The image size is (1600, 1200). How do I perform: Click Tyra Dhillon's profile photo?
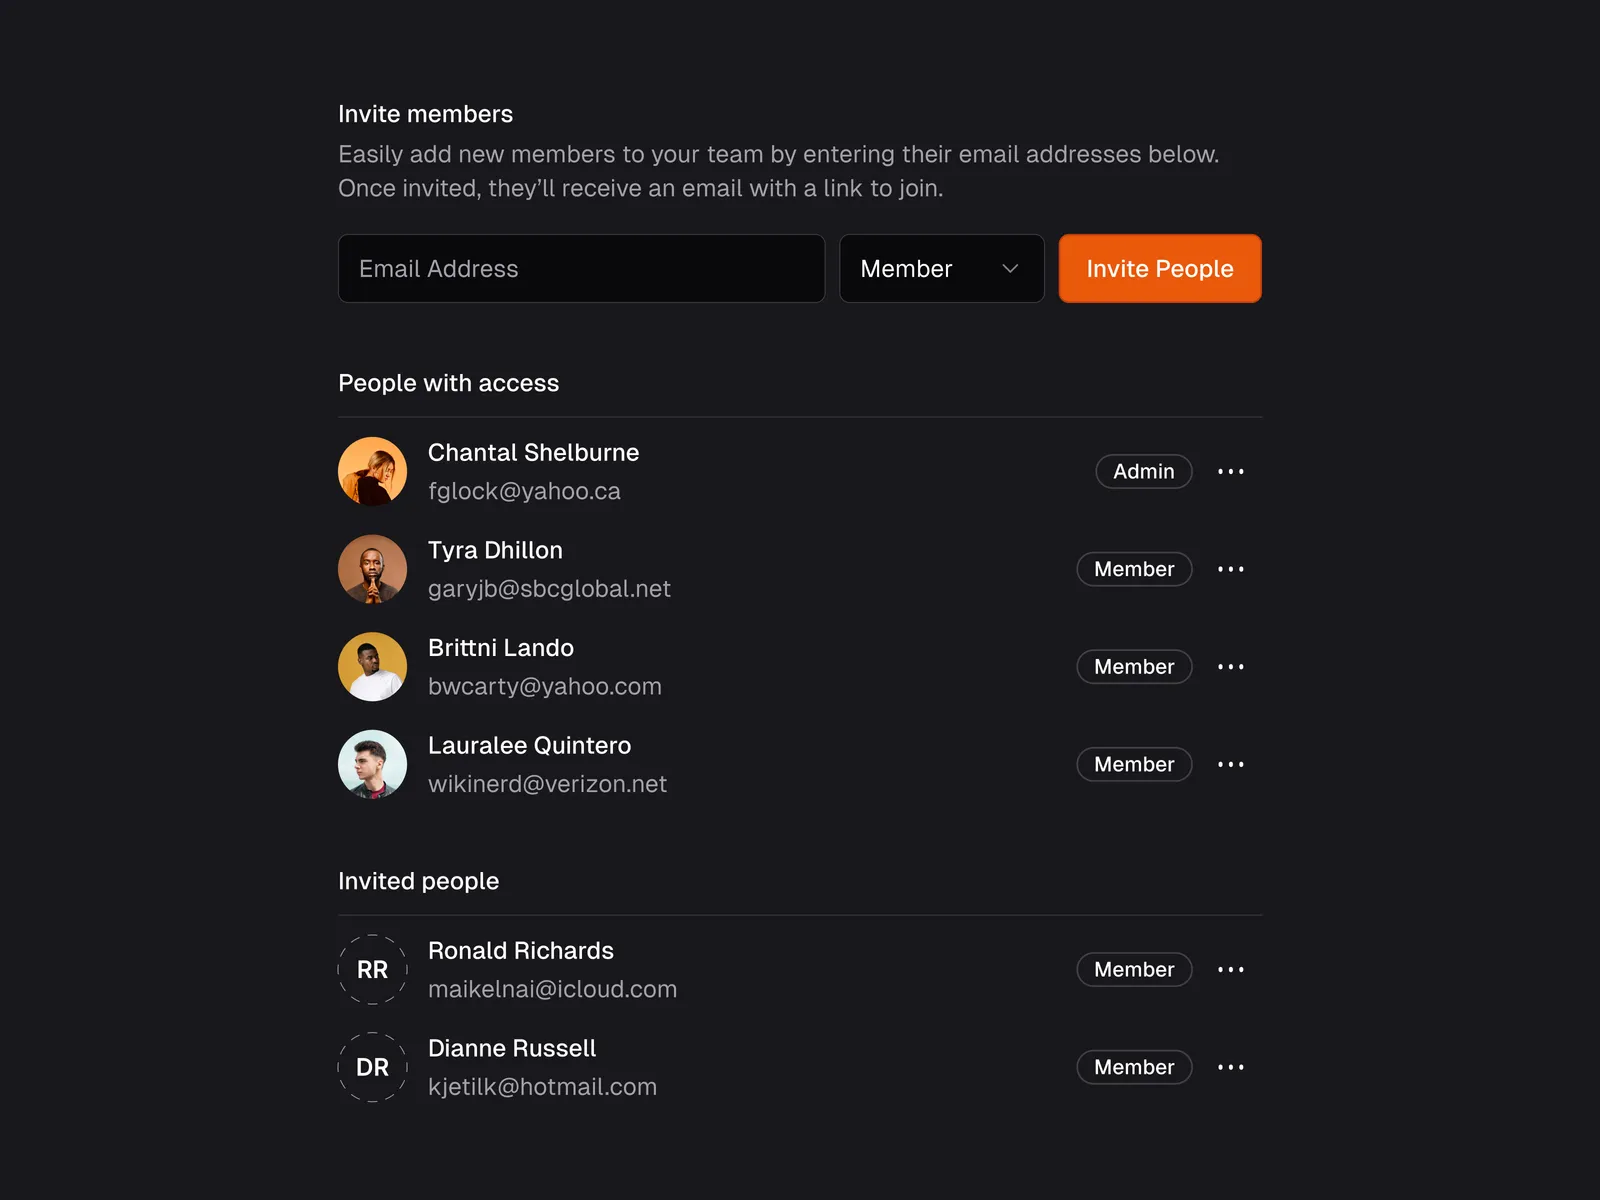coord(372,569)
